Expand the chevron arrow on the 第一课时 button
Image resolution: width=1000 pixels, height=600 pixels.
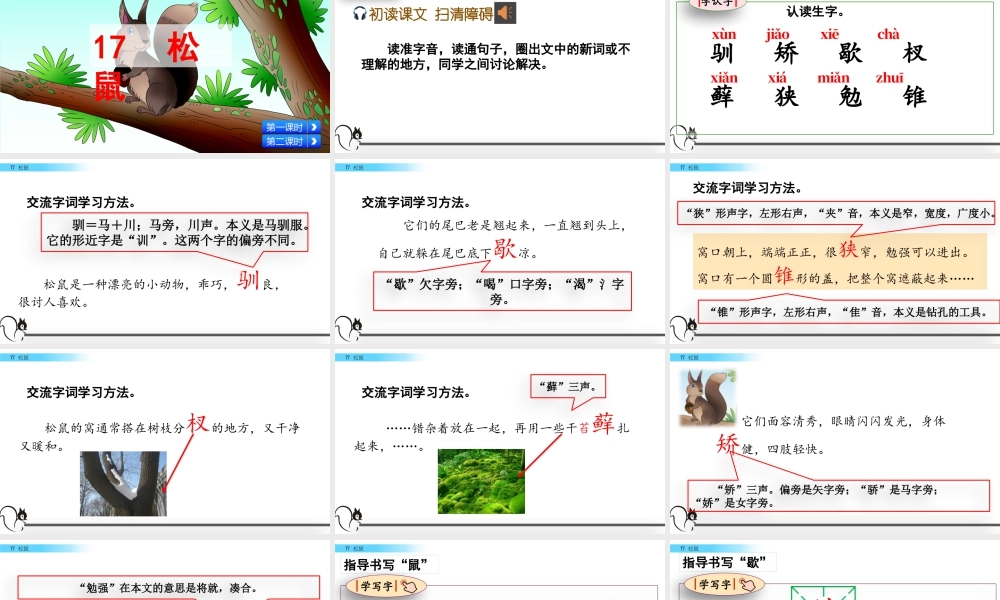pos(314,127)
